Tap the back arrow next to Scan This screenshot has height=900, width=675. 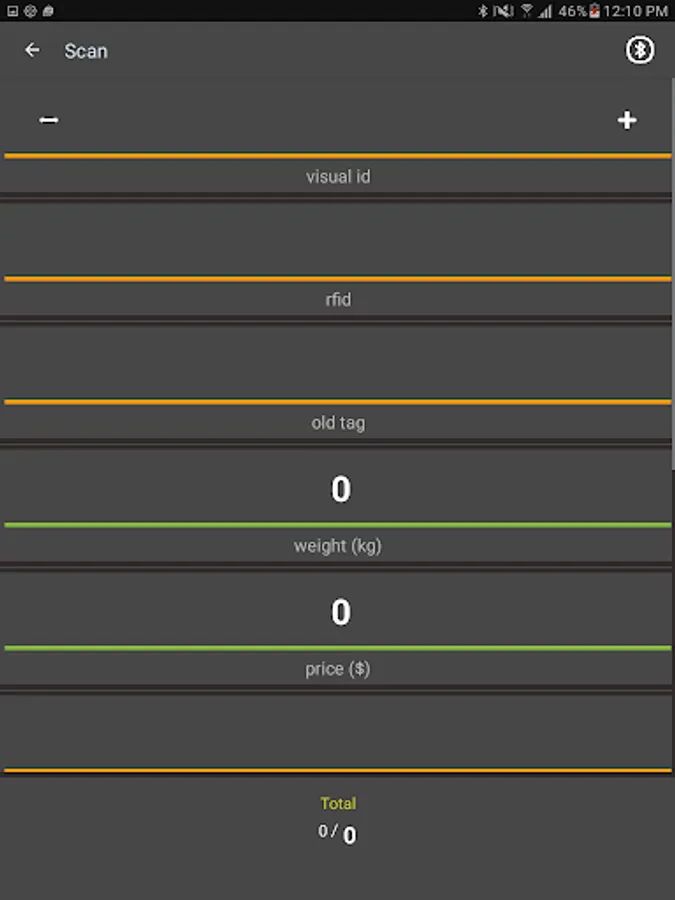(33, 50)
